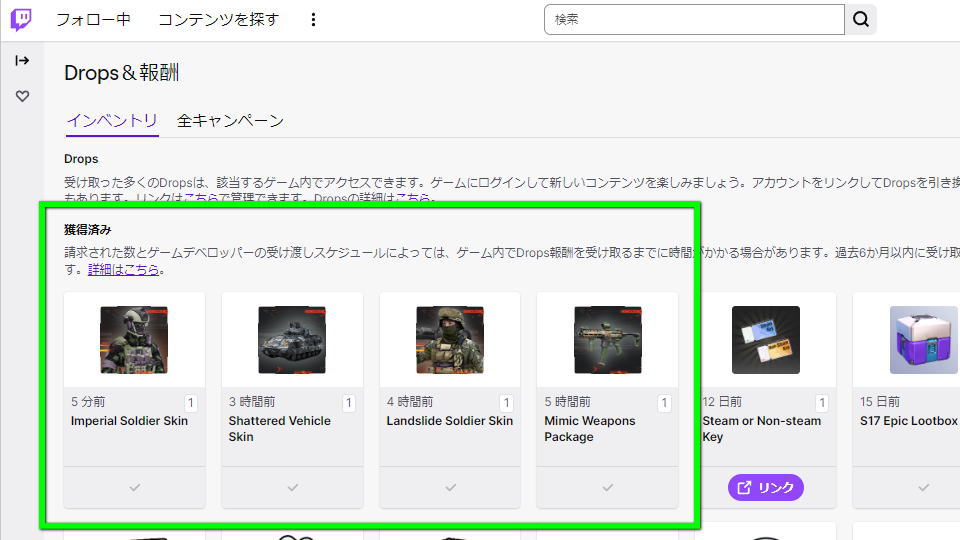Viewport: 960px width, 540px height.
Task: Open the S17 Epic Lootbox thumbnail
Action: pos(924,340)
